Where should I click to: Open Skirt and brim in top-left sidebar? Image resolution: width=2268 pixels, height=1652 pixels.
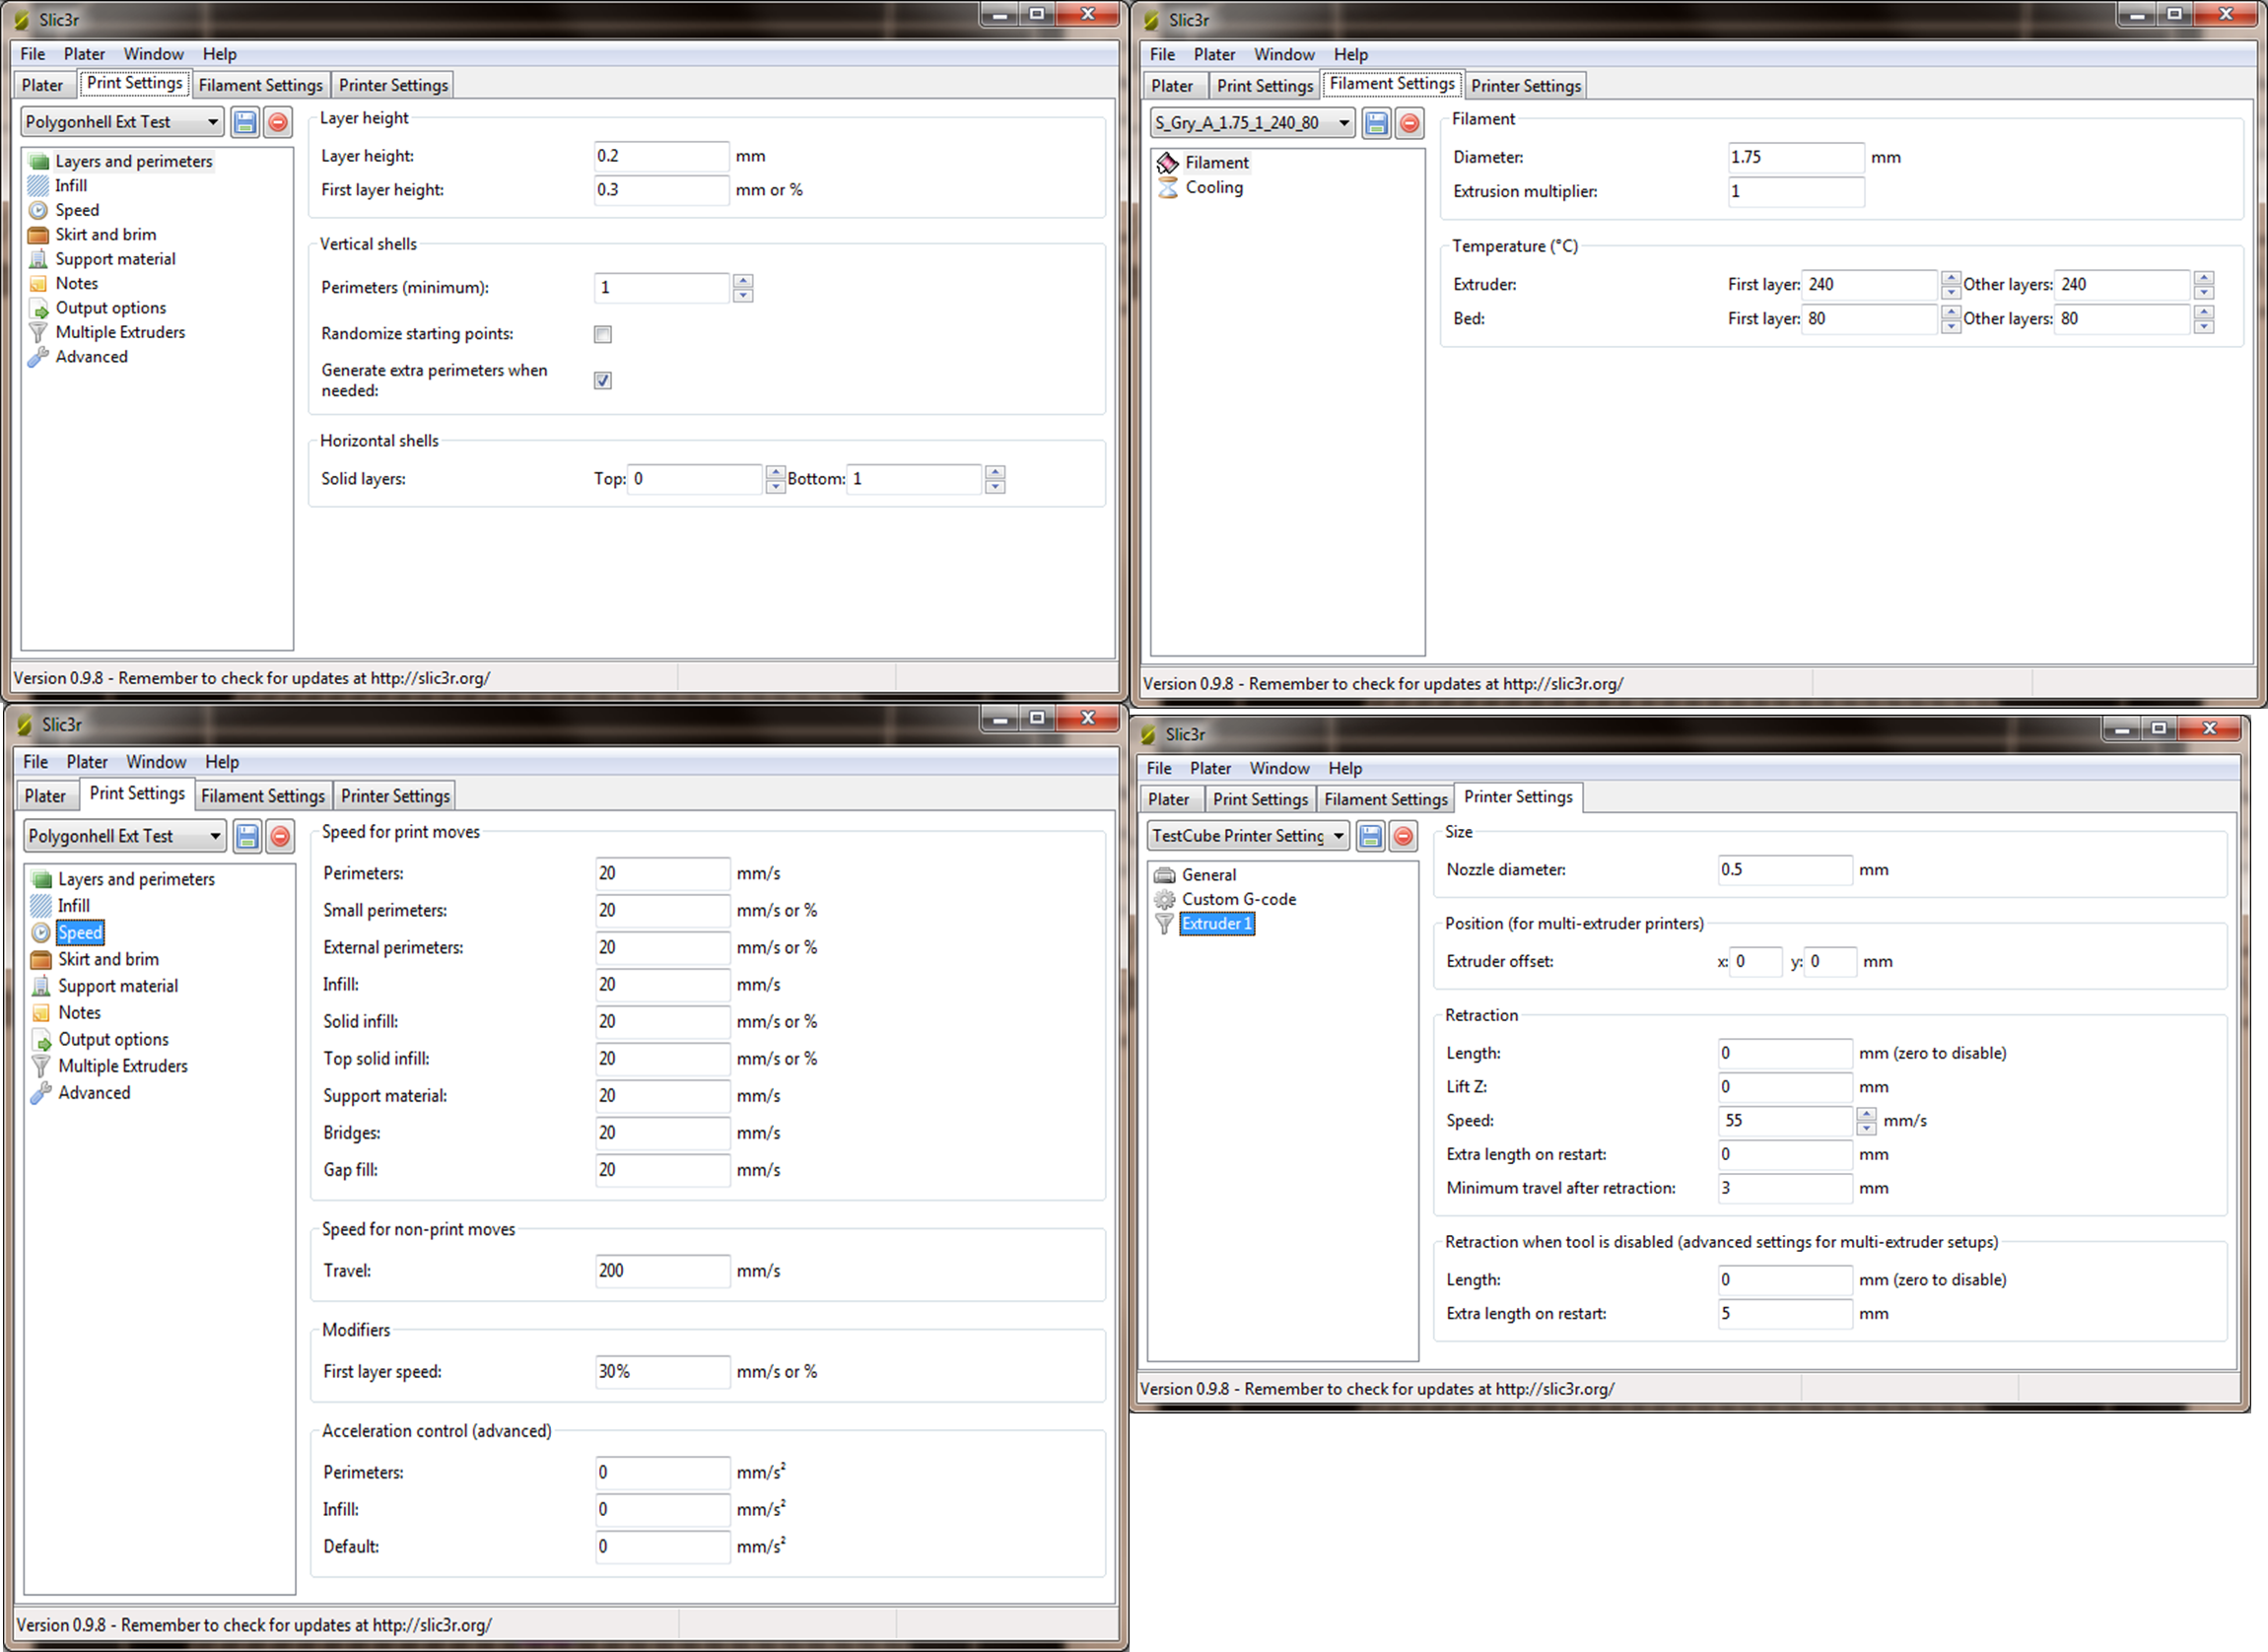pos(105,234)
